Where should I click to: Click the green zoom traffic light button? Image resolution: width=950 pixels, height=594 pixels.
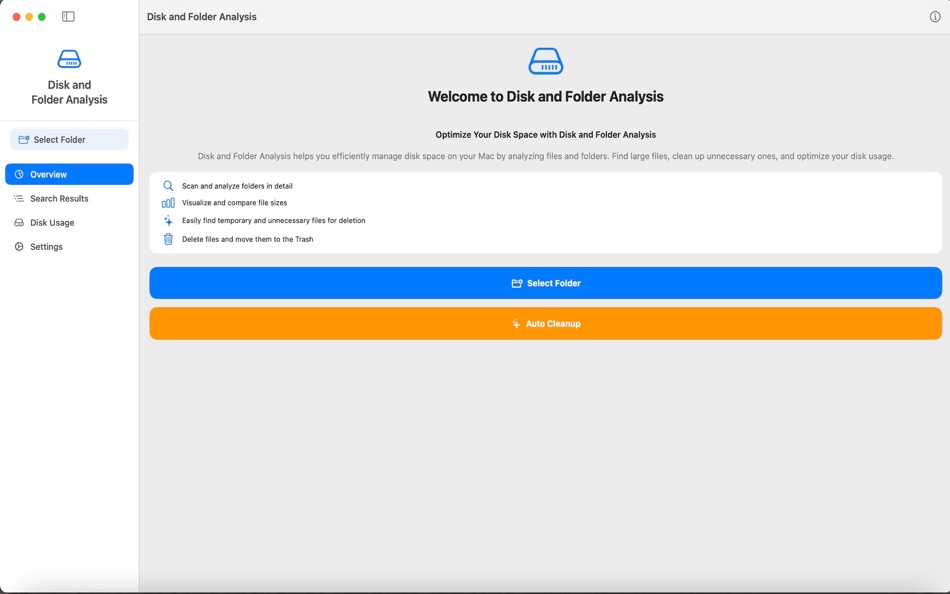click(x=42, y=16)
